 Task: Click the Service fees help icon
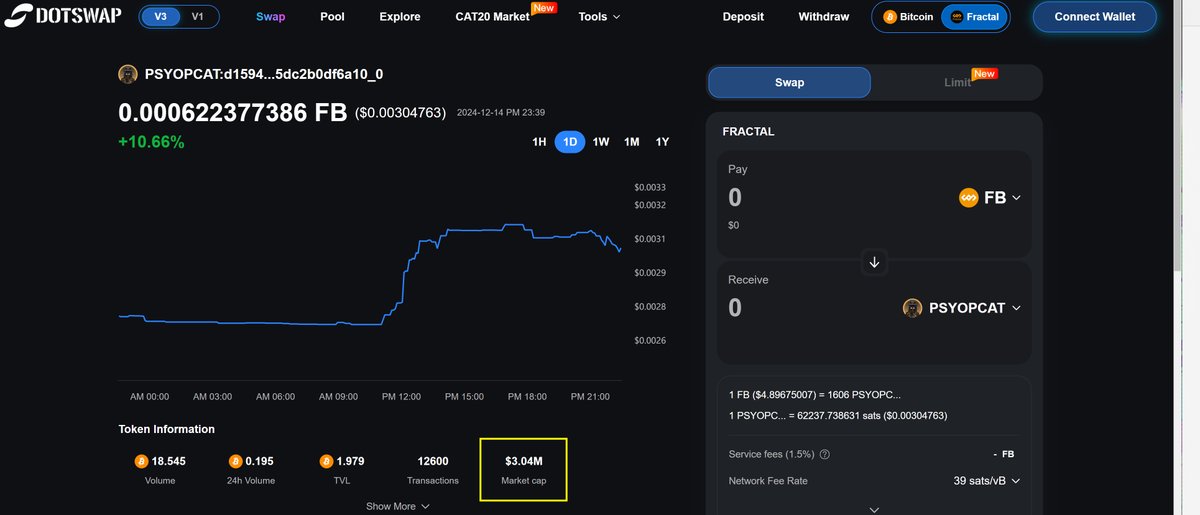(824, 454)
